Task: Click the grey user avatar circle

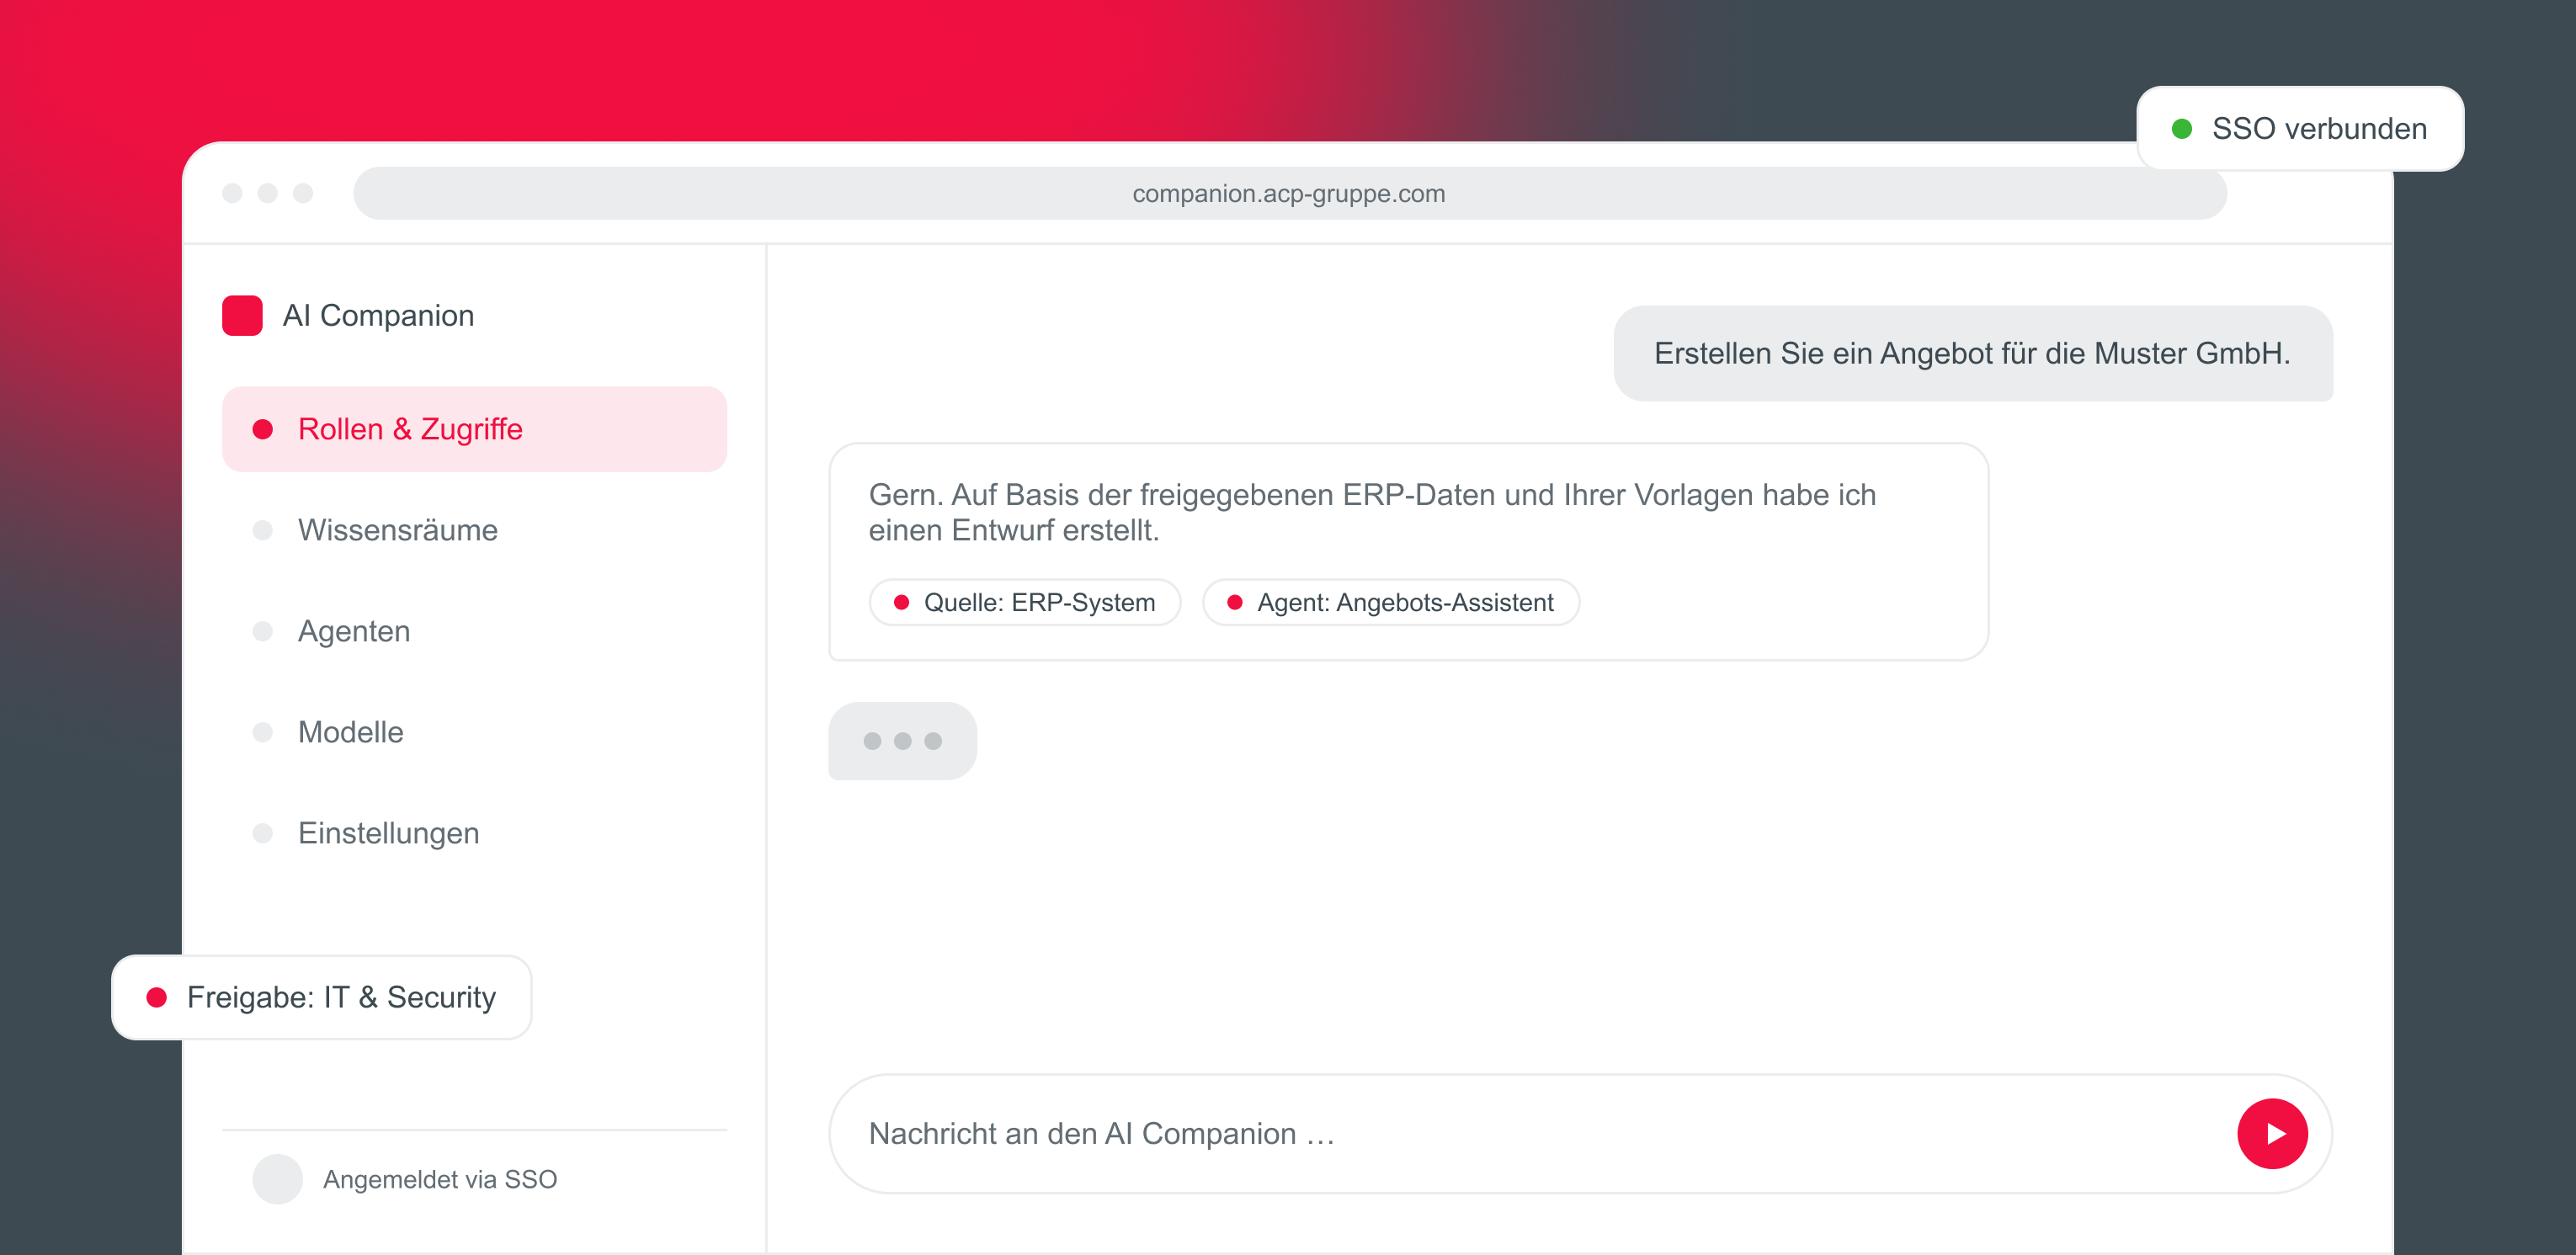Action: click(277, 1179)
